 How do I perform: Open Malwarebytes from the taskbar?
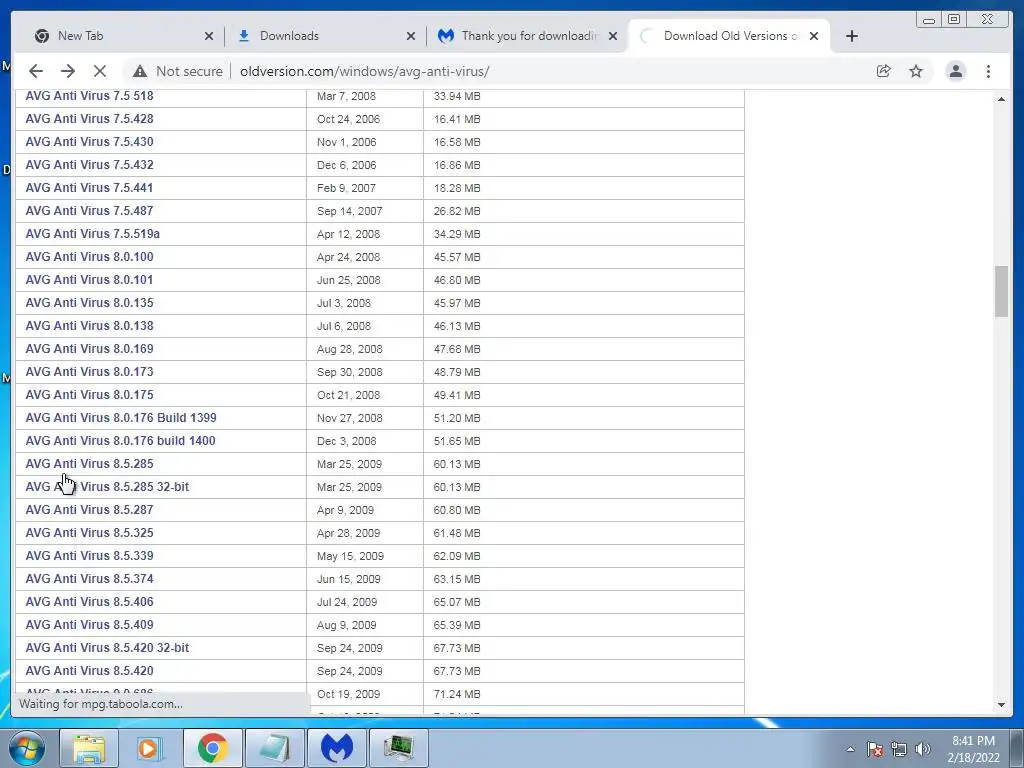point(336,748)
